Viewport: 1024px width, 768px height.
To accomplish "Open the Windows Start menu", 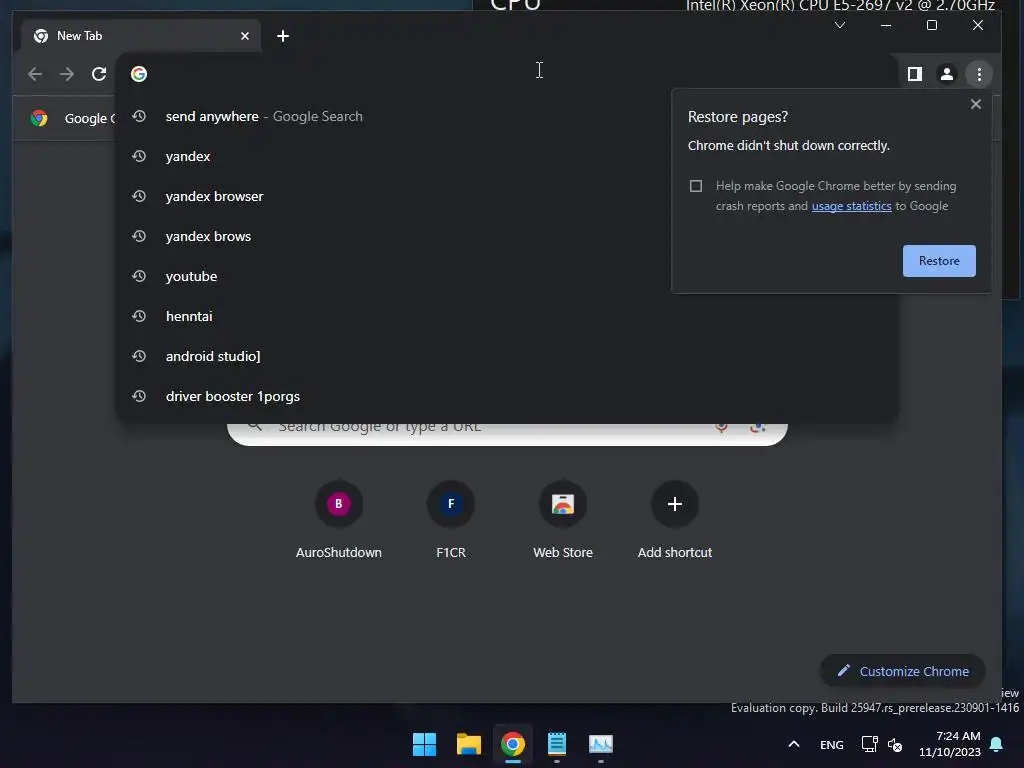I will tap(424, 744).
